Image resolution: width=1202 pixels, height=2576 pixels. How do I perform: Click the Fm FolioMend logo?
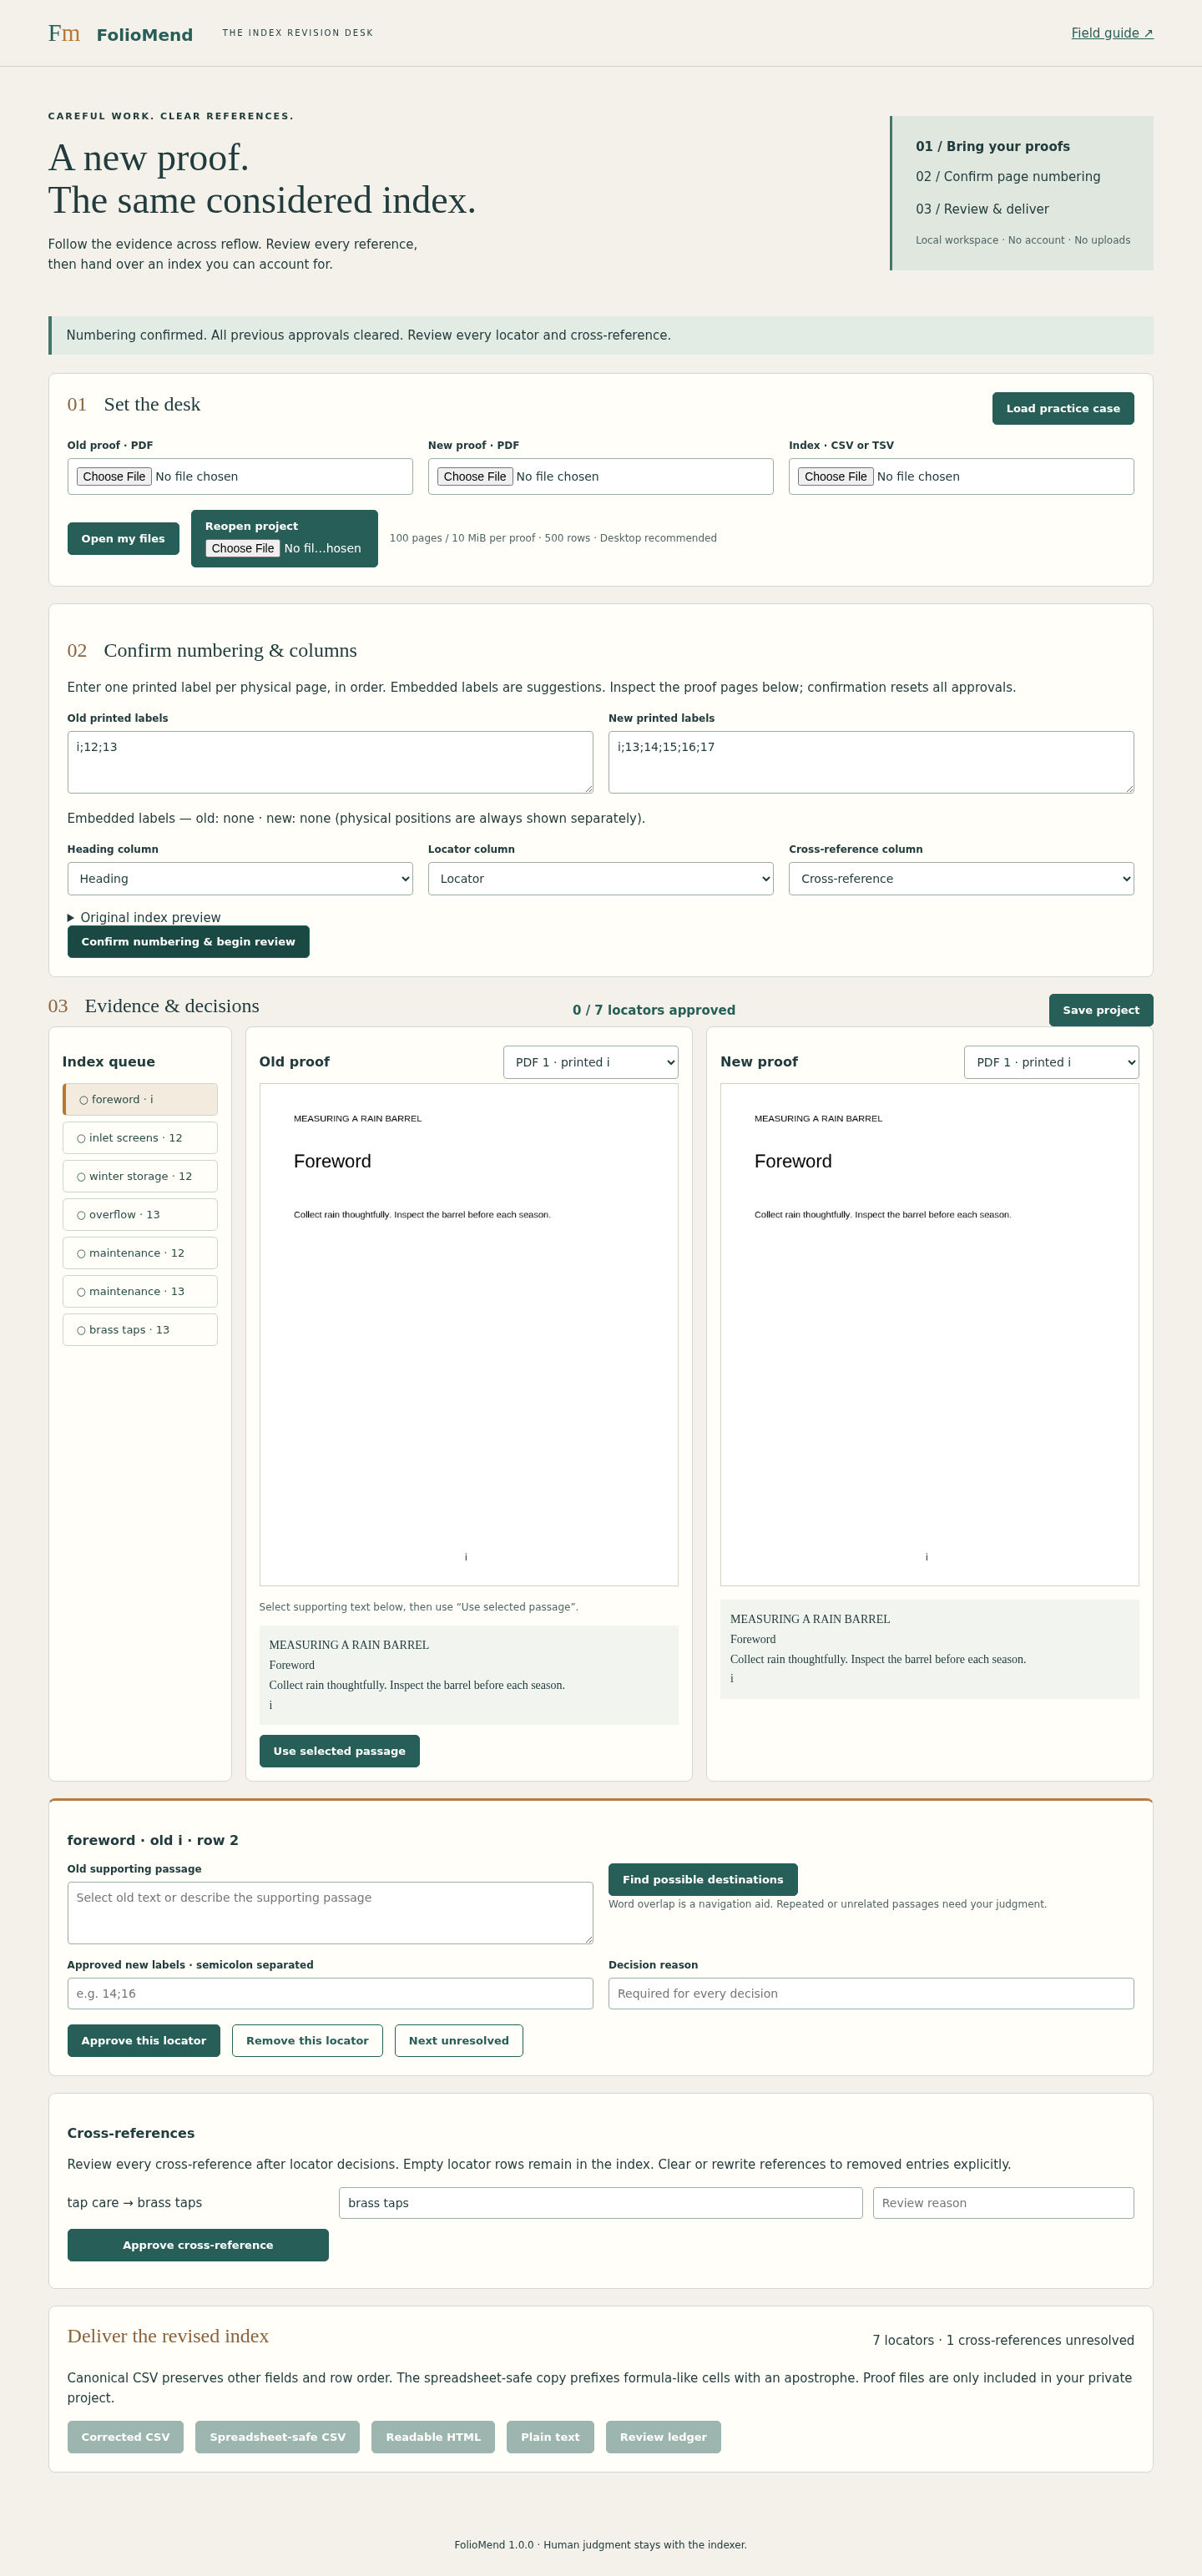click(120, 34)
